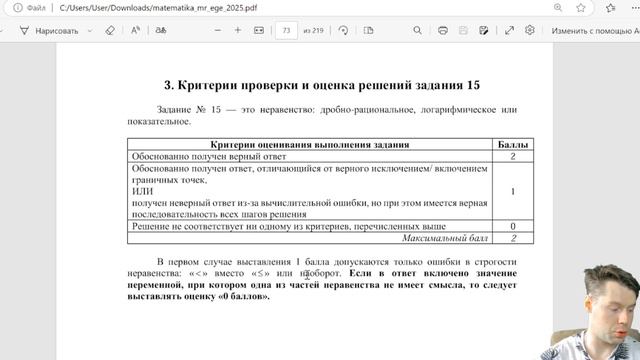Click the row 'Решение не соответствует ни одному из критериев'

(310, 226)
